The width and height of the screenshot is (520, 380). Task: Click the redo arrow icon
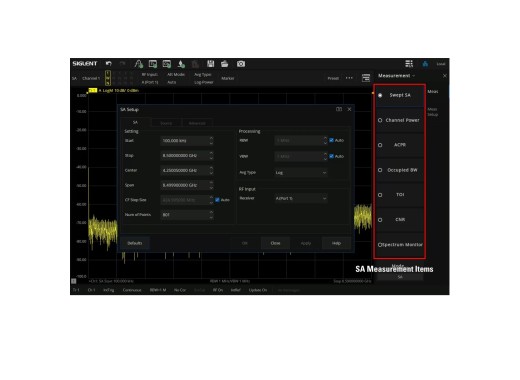point(122,63)
